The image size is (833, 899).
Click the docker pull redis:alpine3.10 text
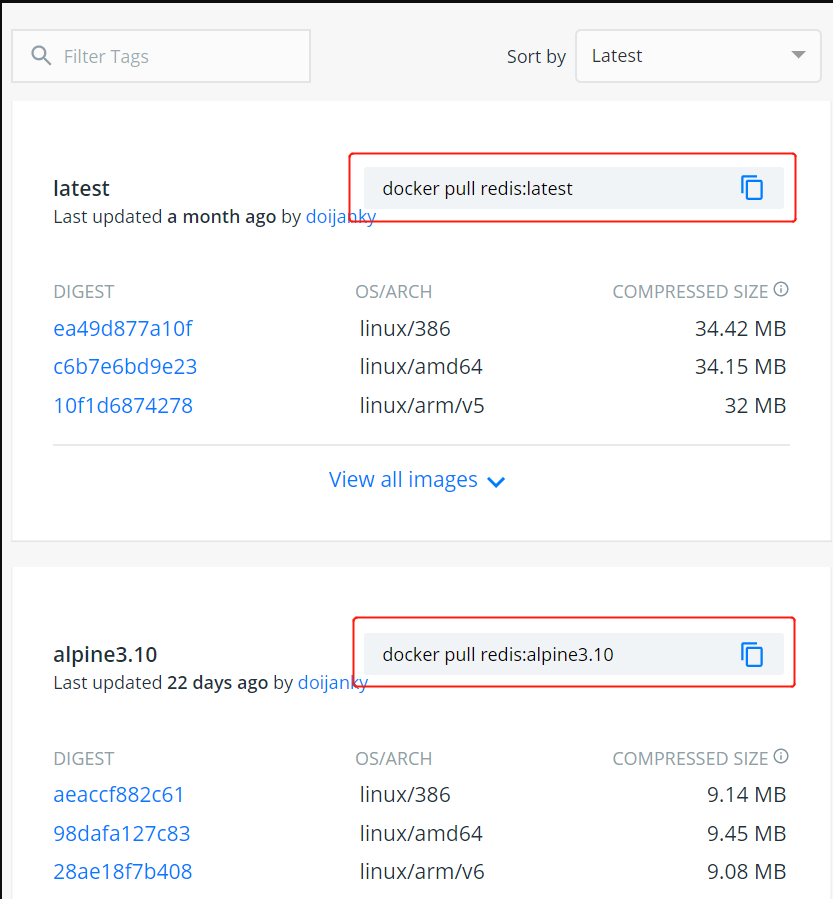tap(498, 656)
